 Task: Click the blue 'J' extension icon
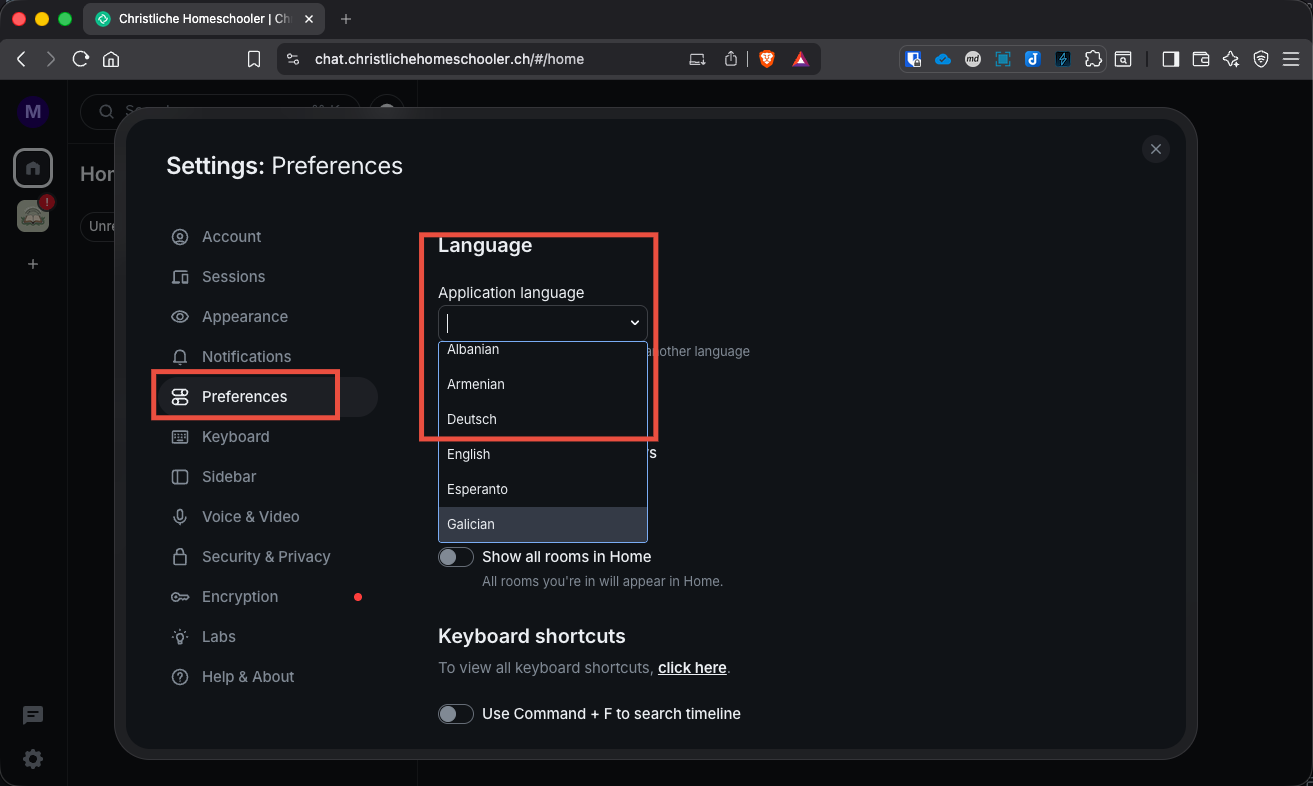1033,59
